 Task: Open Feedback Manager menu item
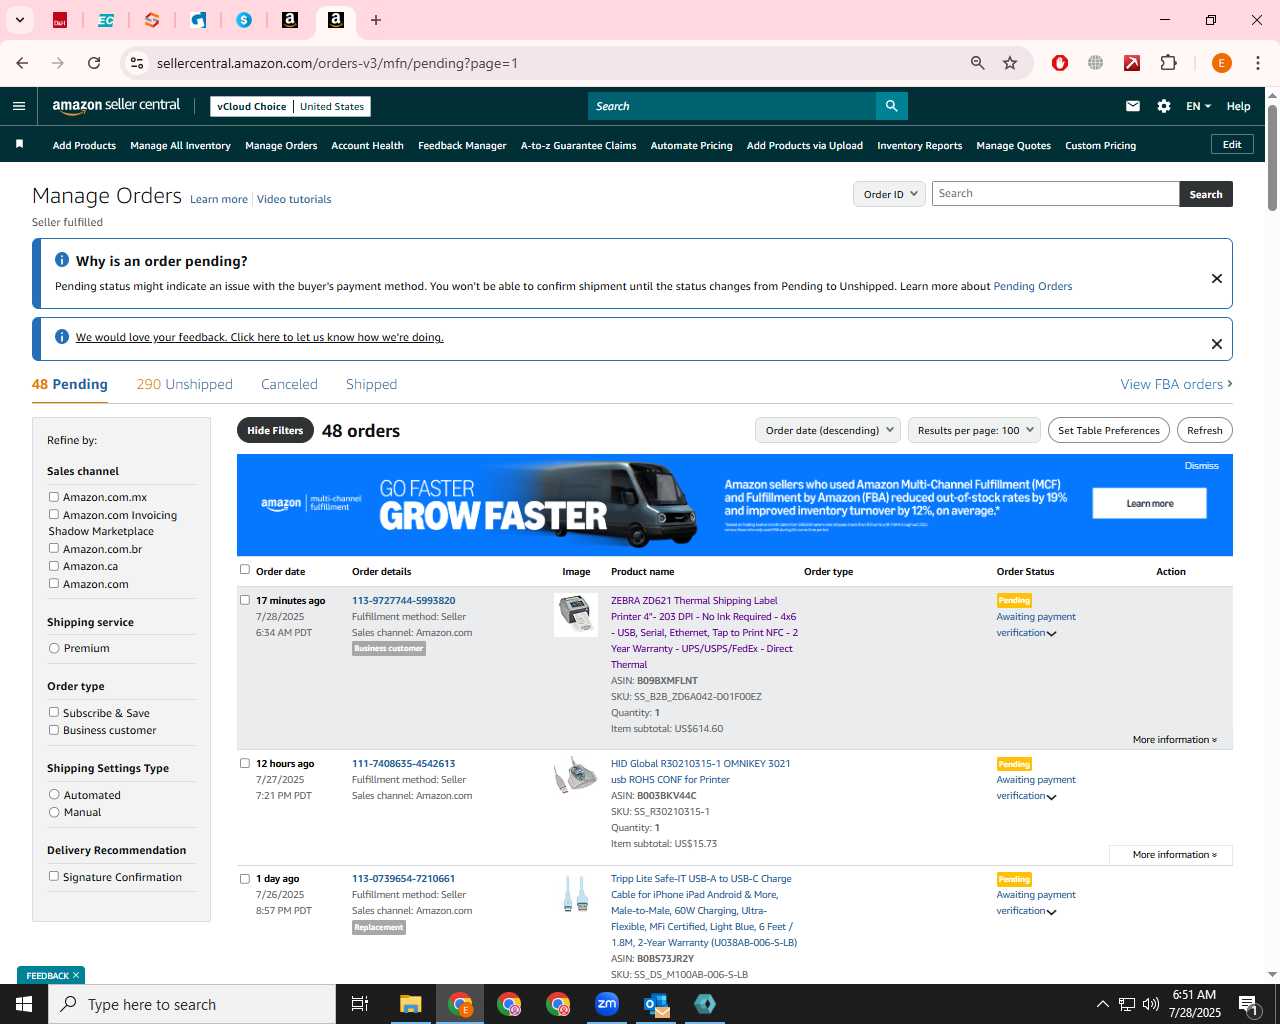click(462, 145)
